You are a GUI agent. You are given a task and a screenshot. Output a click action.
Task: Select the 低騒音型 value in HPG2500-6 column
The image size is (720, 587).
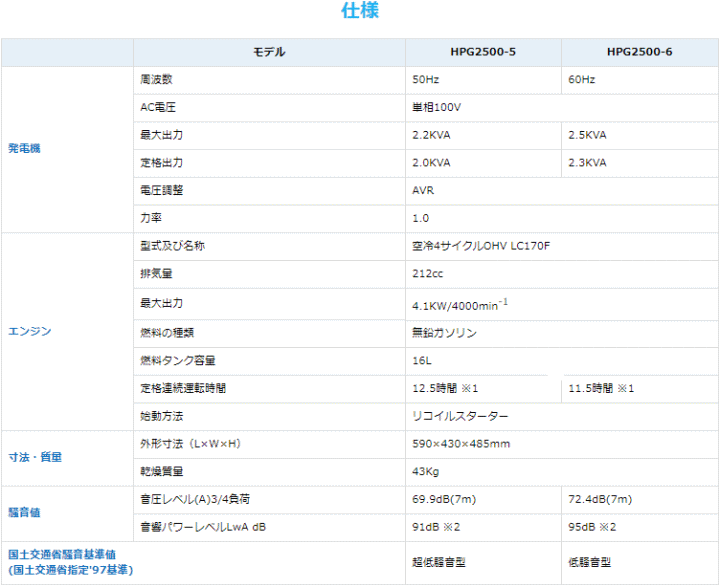coord(590,562)
